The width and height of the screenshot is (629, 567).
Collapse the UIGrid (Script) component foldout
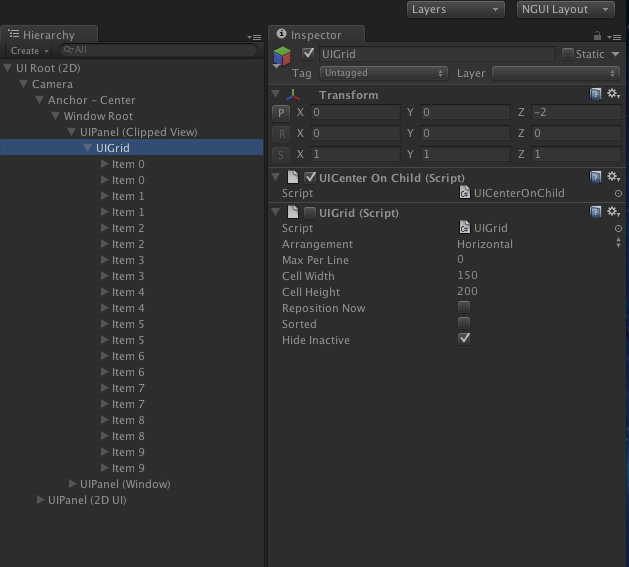point(276,212)
